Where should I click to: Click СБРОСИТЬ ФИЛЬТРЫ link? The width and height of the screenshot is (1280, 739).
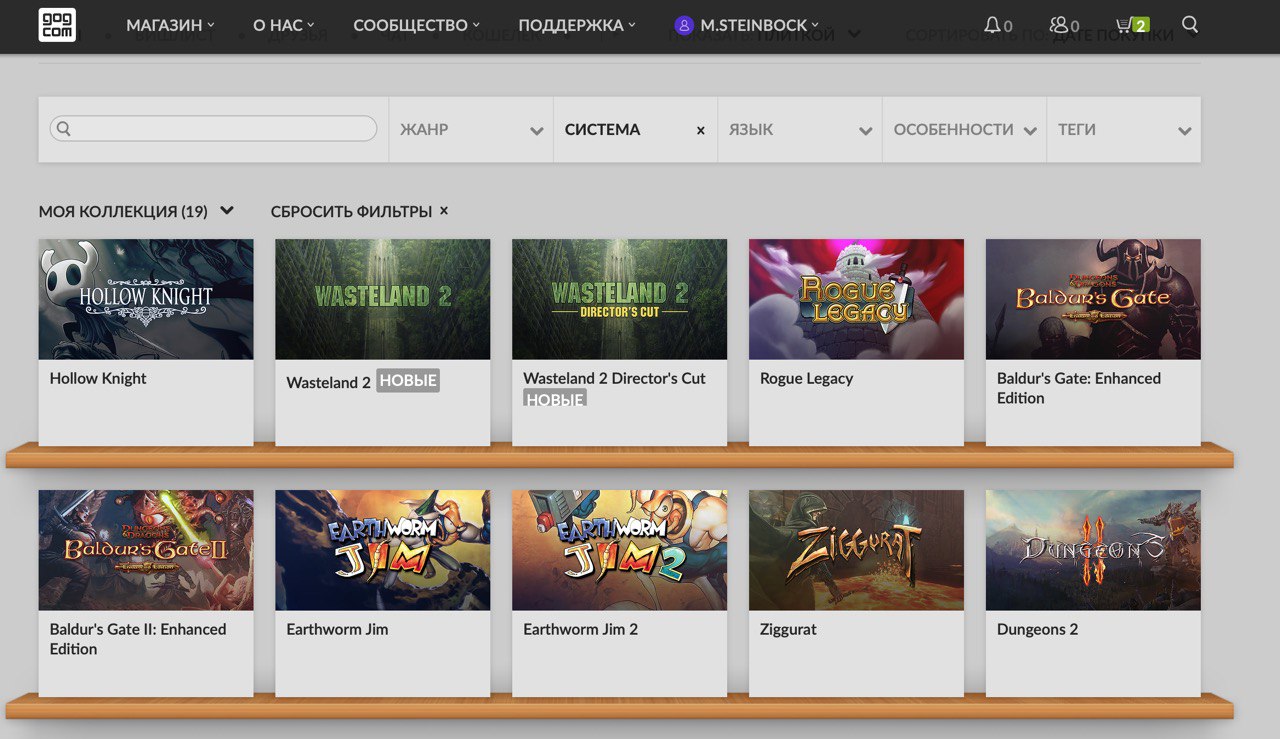click(x=351, y=211)
